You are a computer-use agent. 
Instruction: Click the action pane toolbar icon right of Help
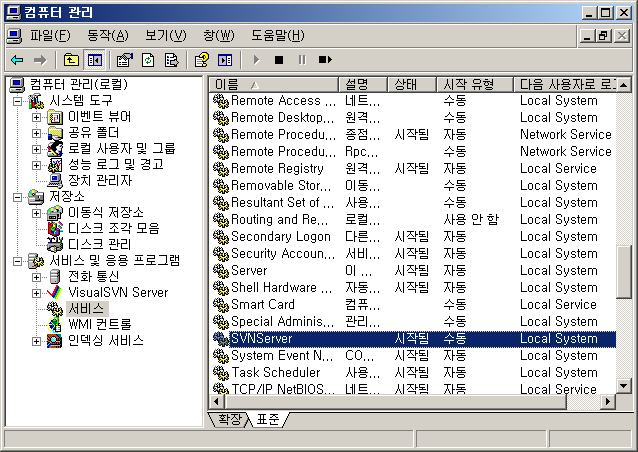point(225,61)
